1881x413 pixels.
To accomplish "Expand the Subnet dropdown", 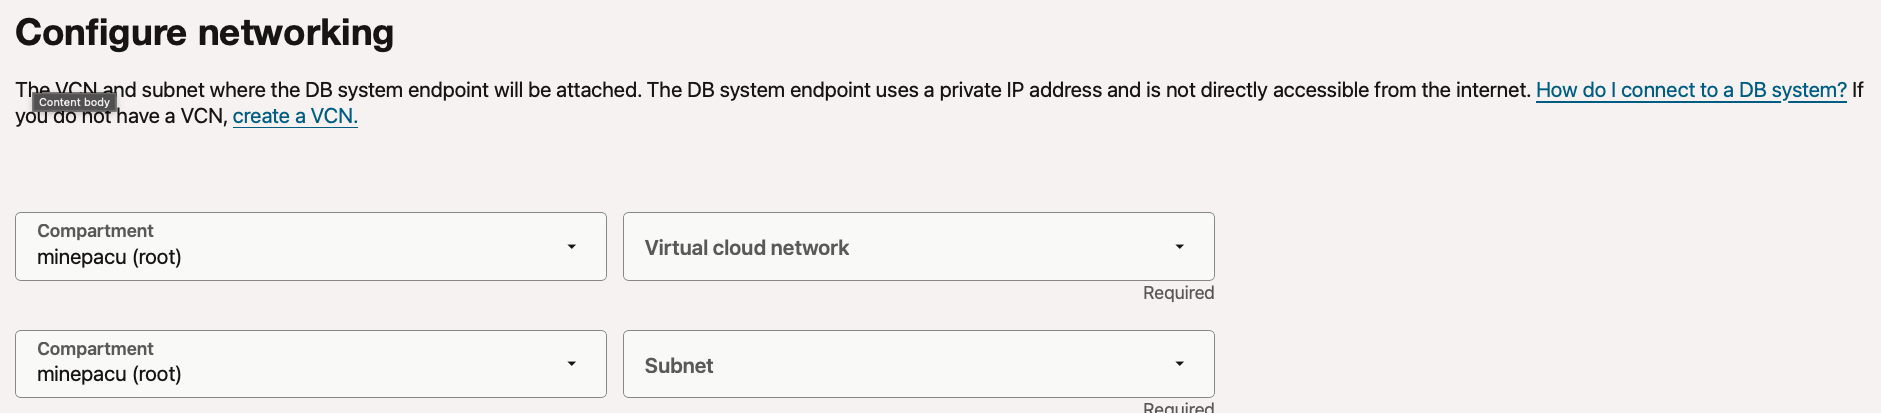I will pos(918,364).
